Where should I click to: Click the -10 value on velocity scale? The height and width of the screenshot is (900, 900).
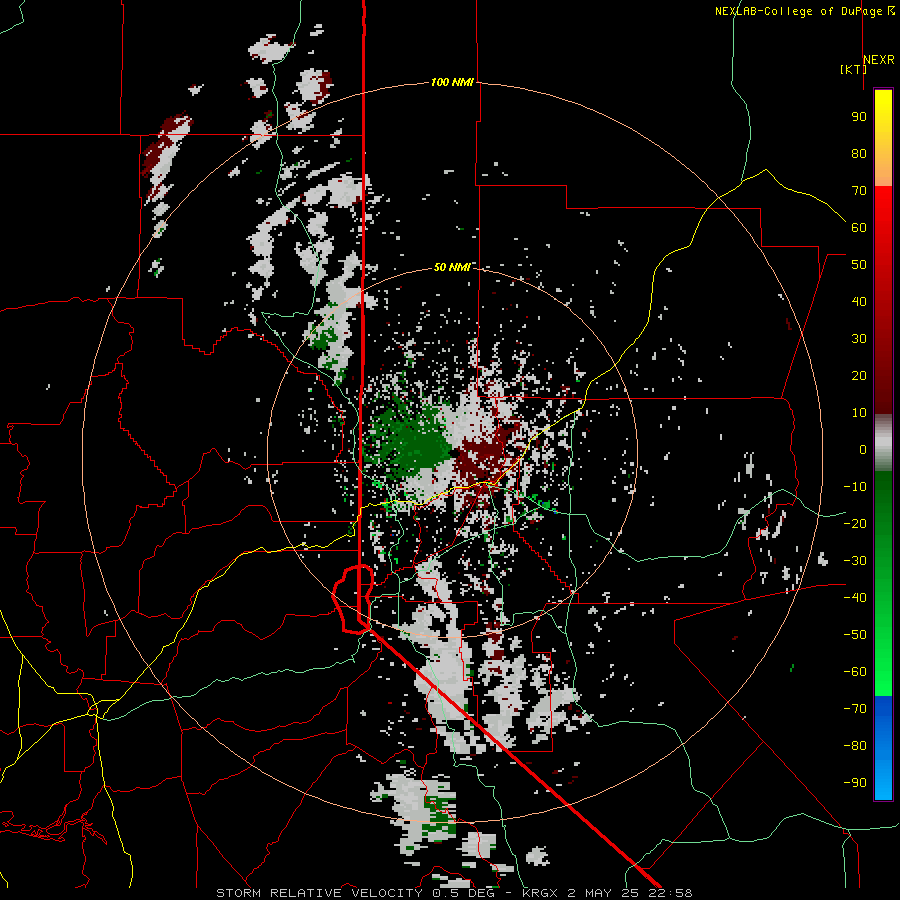(x=855, y=487)
